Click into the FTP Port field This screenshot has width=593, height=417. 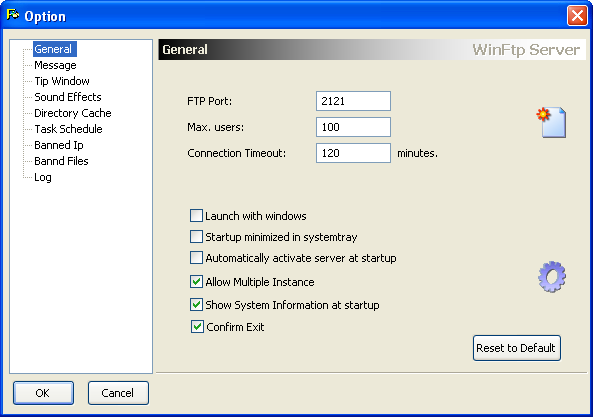click(353, 101)
